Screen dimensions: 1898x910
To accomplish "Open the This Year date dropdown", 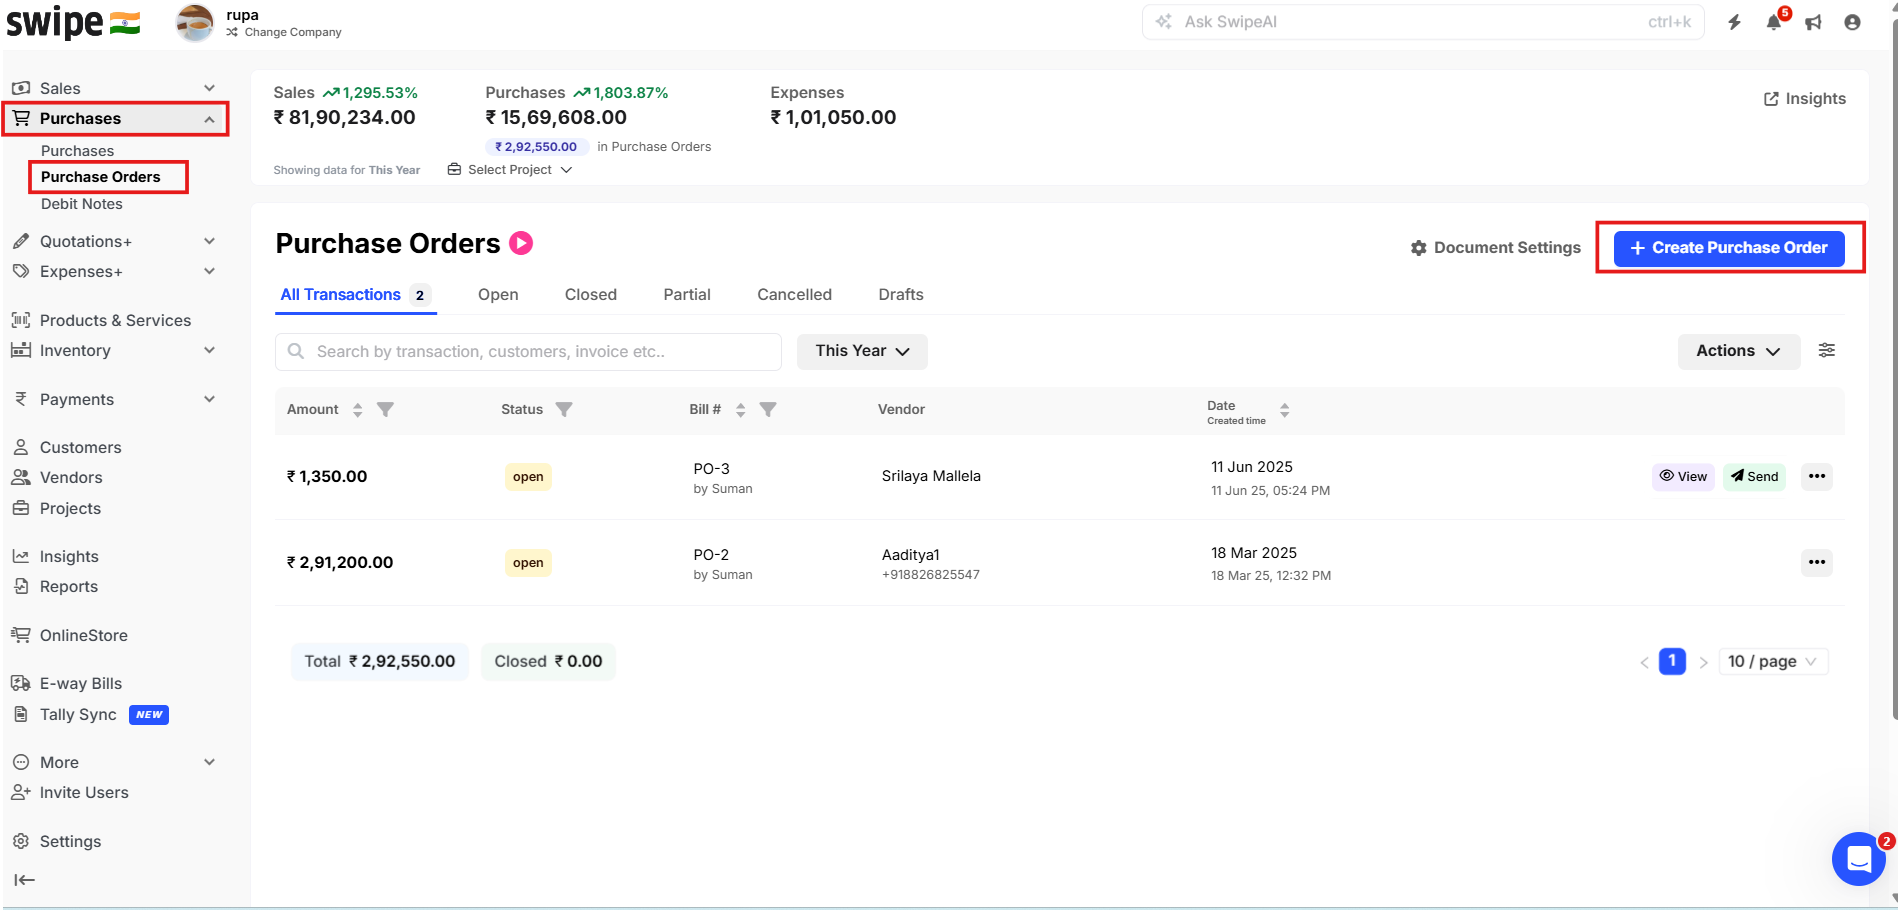I will point(862,351).
